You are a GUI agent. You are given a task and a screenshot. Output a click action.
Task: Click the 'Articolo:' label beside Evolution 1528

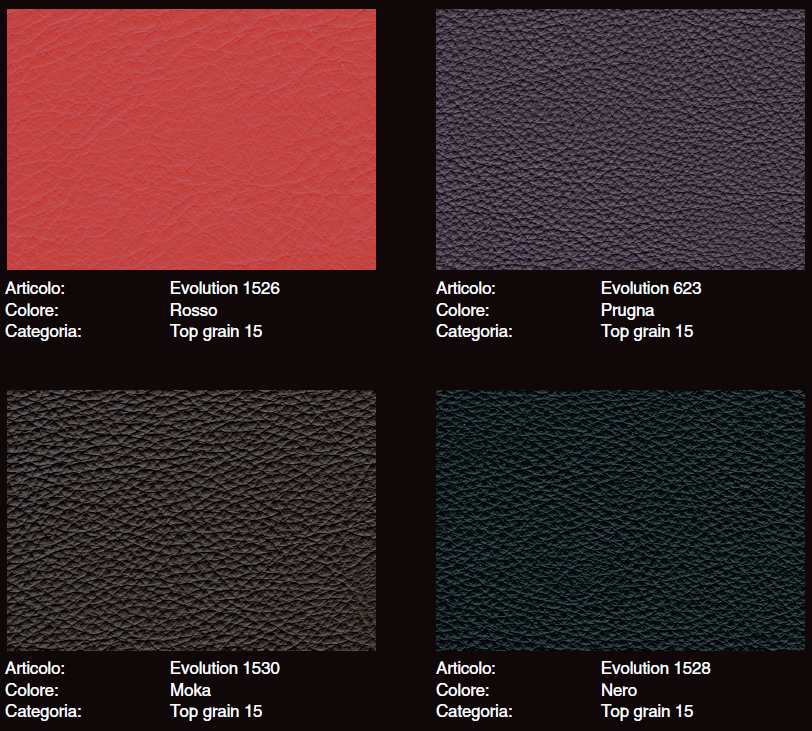[466, 668]
